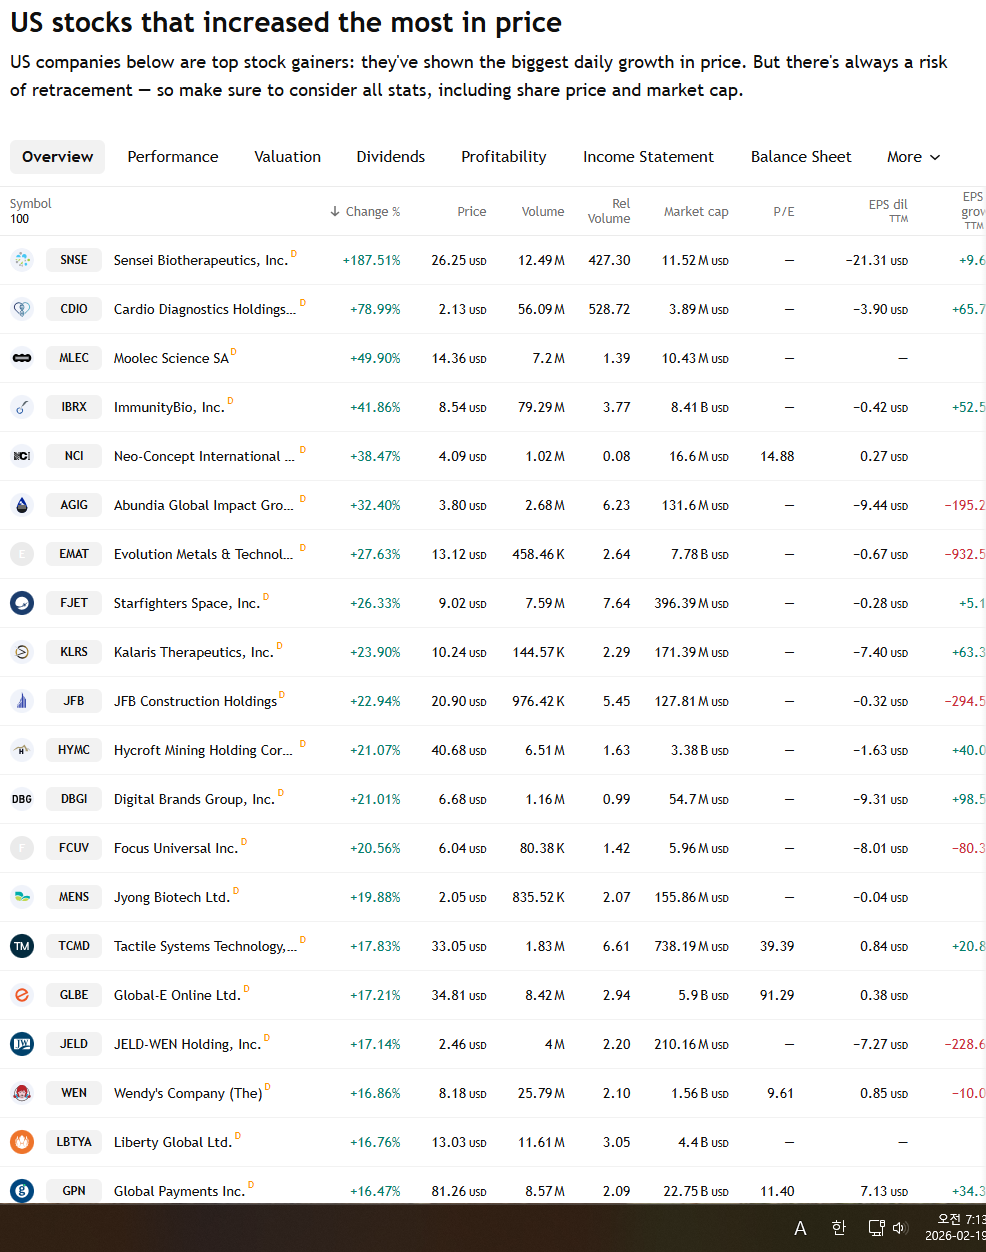This screenshot has height=1252, width=986.
Task: Click the Digital Brands Group DBG logo
Action: (22, 799)
